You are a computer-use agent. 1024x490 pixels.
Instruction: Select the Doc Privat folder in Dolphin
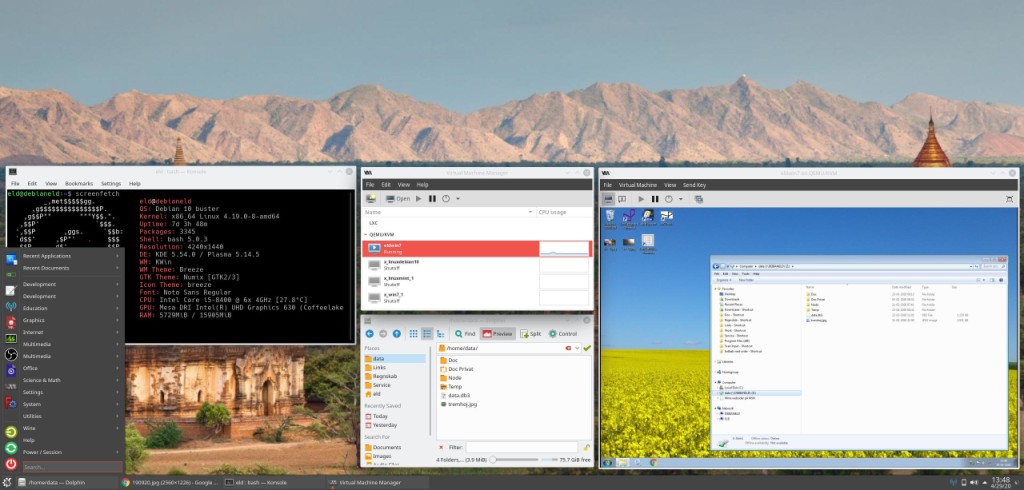456,369
